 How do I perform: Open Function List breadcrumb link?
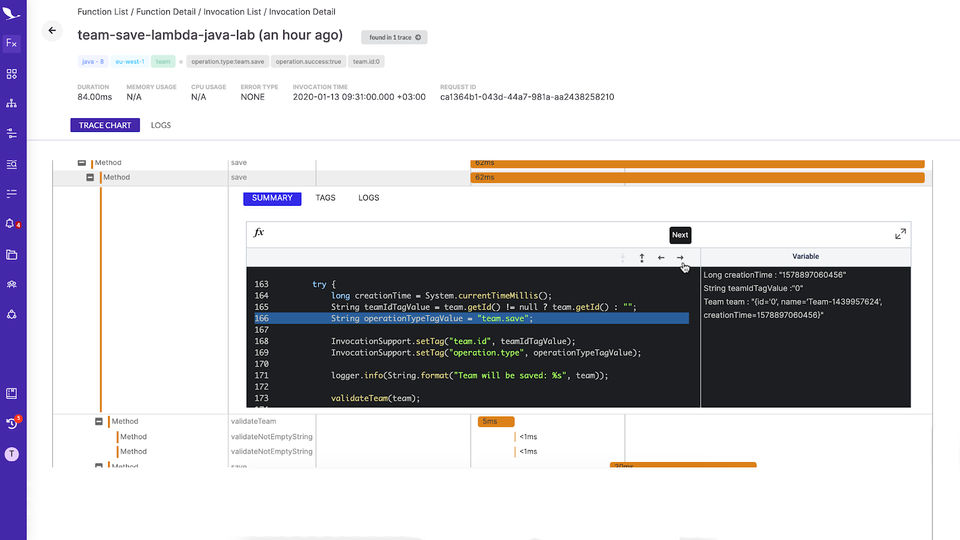coord(103,12)
